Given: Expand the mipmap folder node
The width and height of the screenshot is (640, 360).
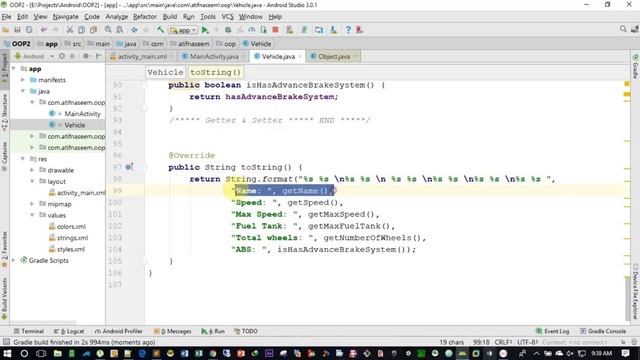Looking at the screenshot, I should coord(32,204).
